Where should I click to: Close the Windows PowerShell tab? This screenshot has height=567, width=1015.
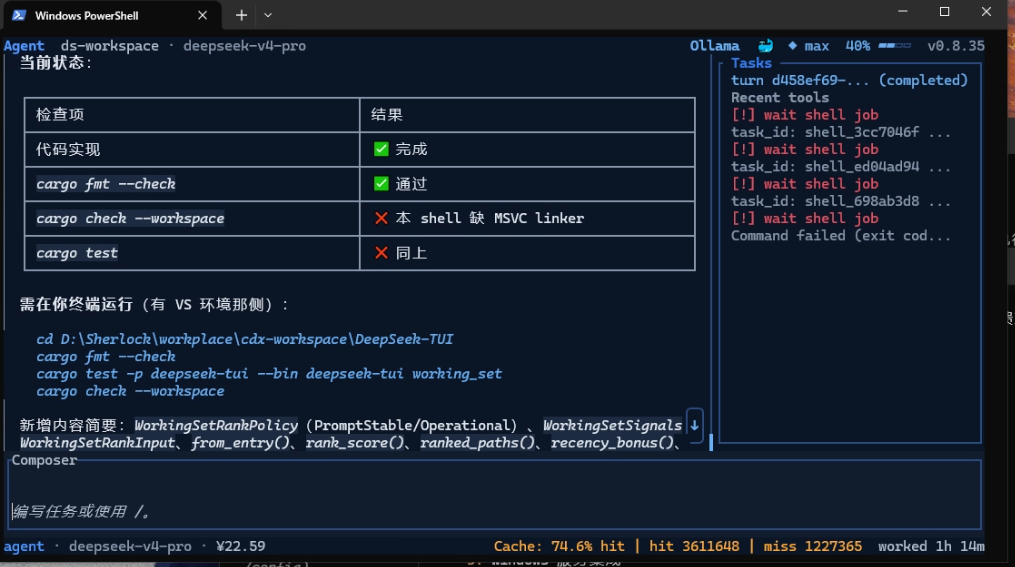202,15
